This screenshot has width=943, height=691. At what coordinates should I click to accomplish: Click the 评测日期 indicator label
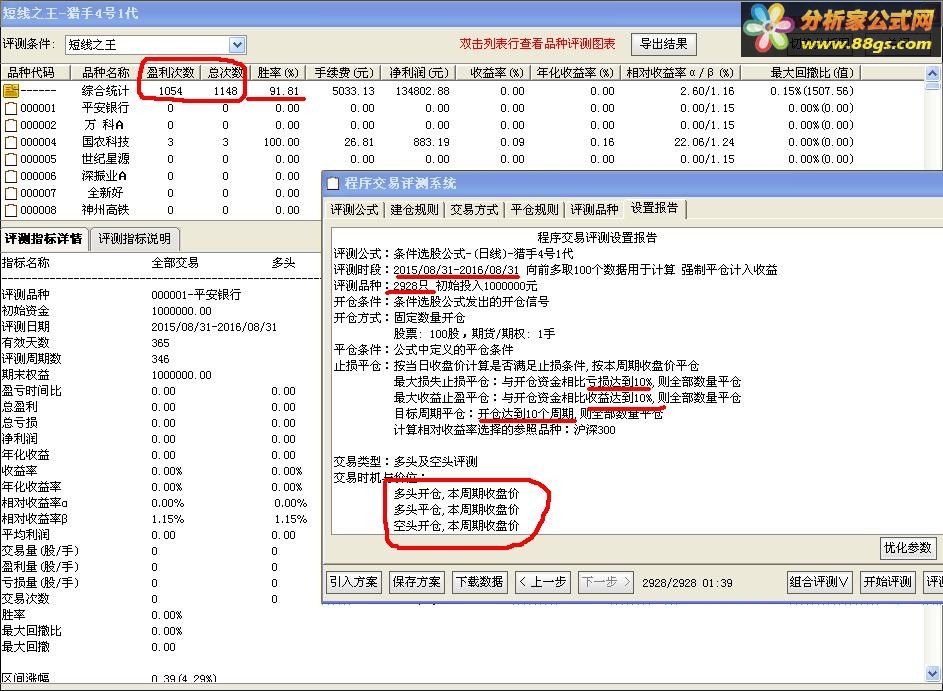26,327
